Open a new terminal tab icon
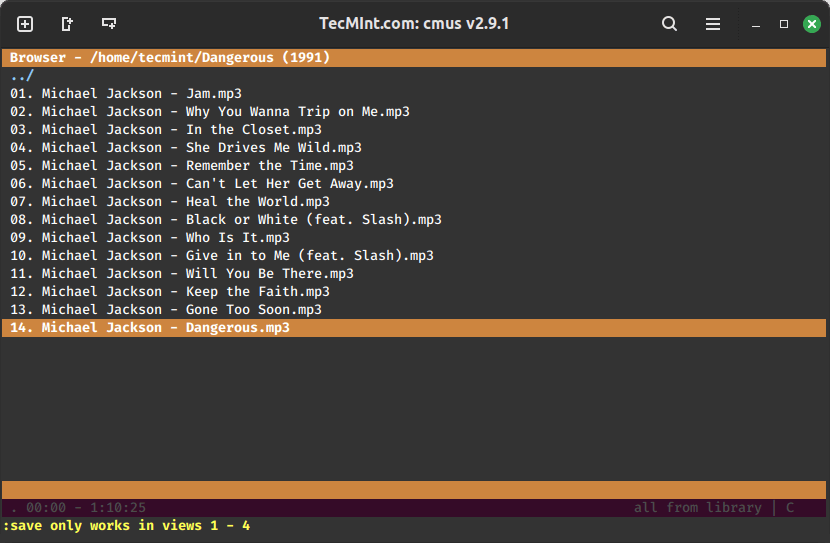830x543 pixels. tap(25, 24)
